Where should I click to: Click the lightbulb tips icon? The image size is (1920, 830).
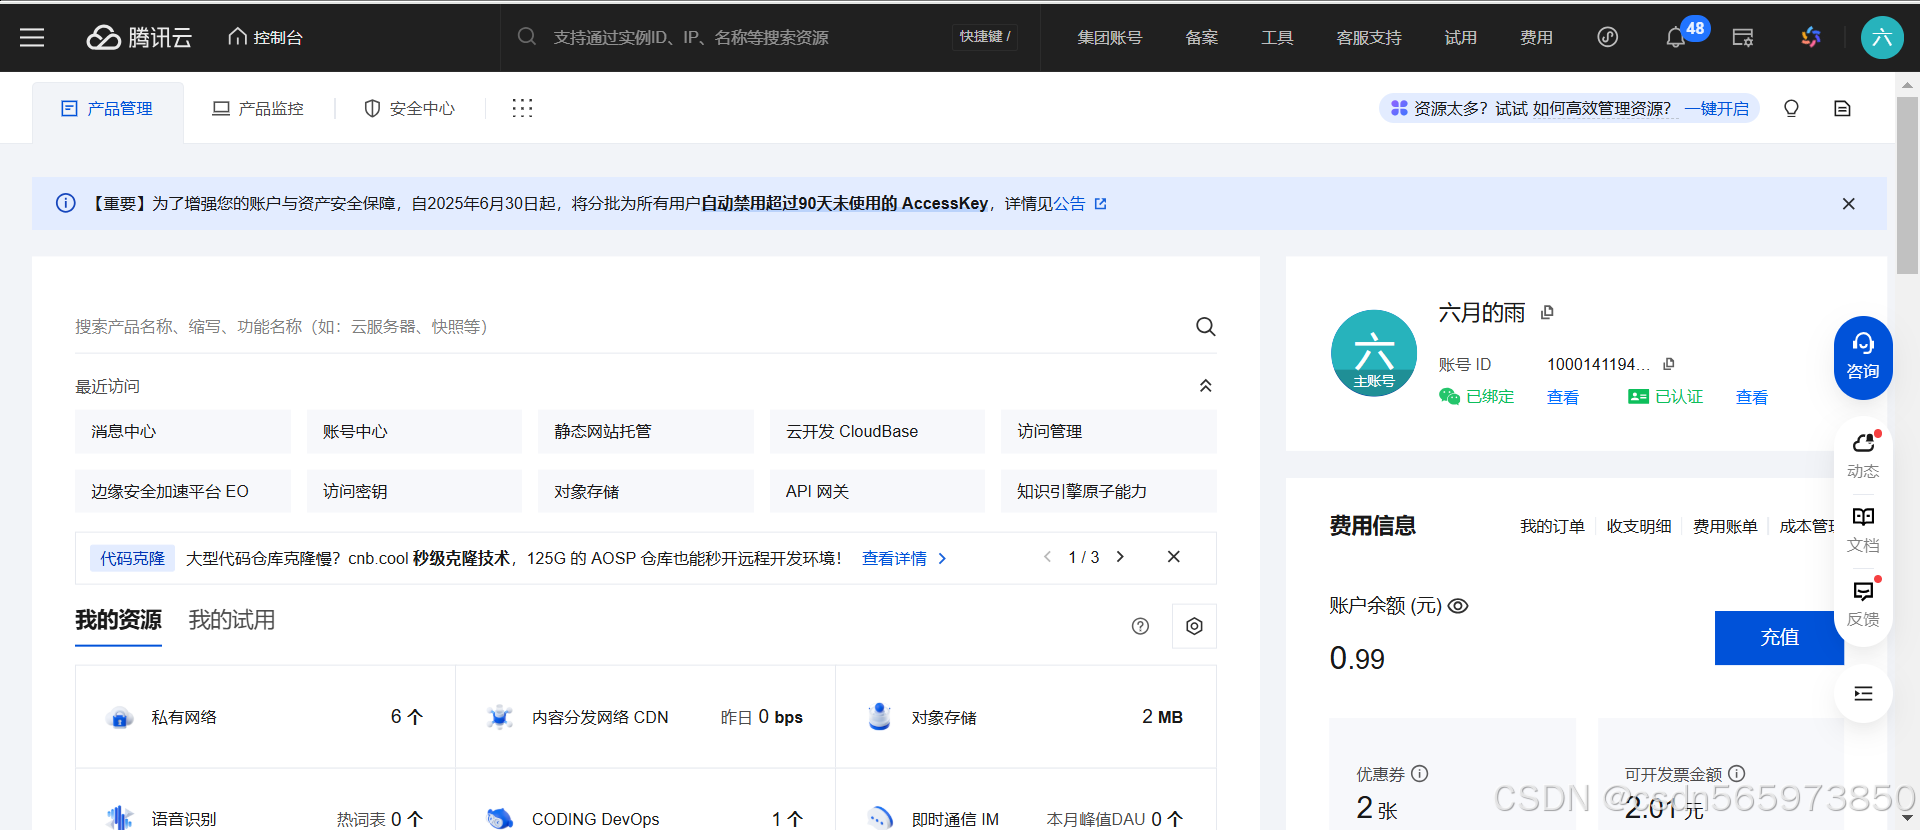(x=1791, y=108)
